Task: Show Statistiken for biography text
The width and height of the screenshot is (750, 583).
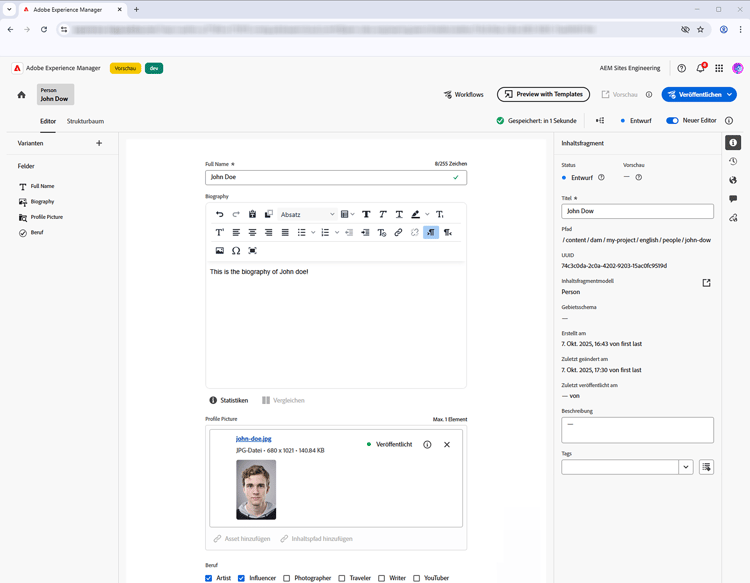Action: (229, 400)
